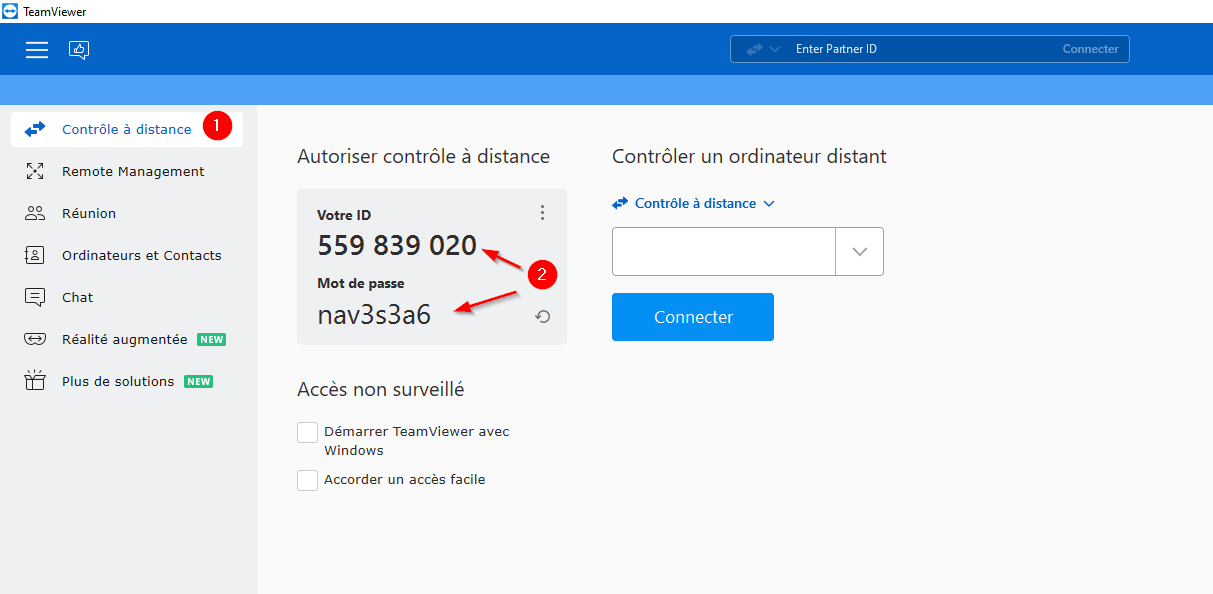1213x594 pixels.
Task: Switch to the Chat section
Action: click(77, 297)
